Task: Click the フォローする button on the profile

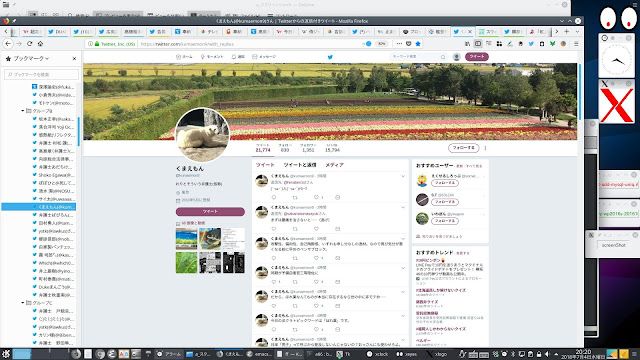Action: click(x=463, y=148)
